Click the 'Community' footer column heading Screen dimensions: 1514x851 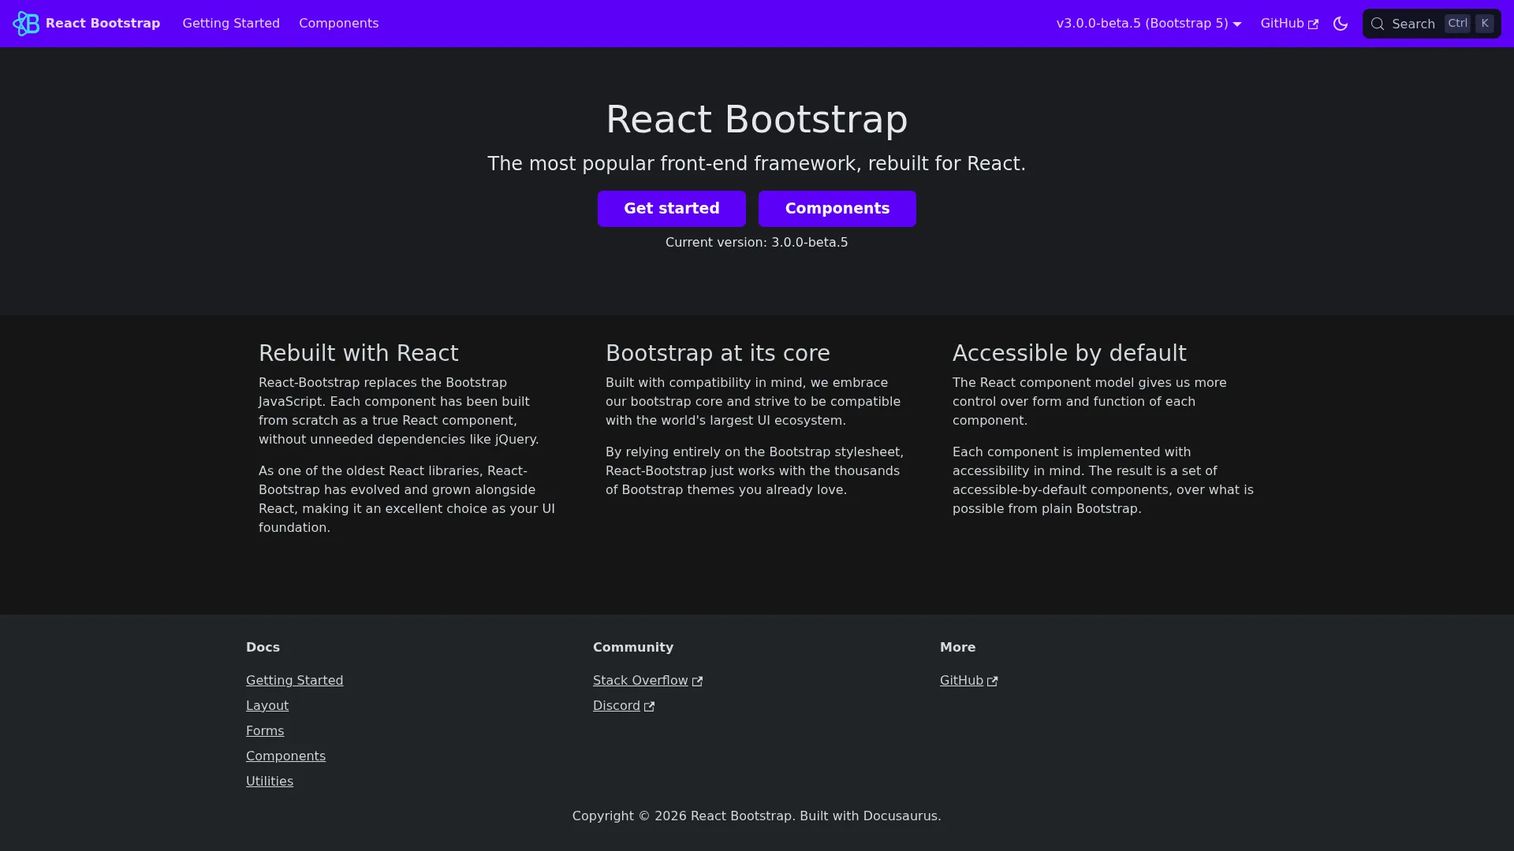(633, 648)
